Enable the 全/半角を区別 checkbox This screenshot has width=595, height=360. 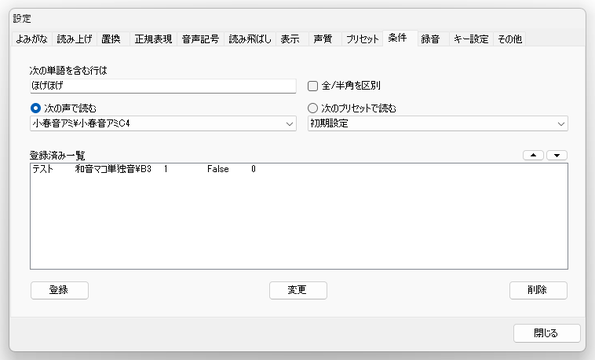point(313,86)
